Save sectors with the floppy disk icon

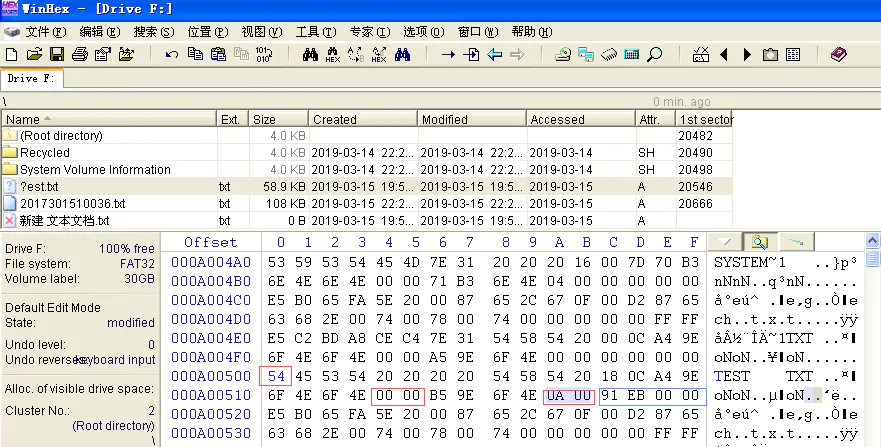[x=57, y=54]
